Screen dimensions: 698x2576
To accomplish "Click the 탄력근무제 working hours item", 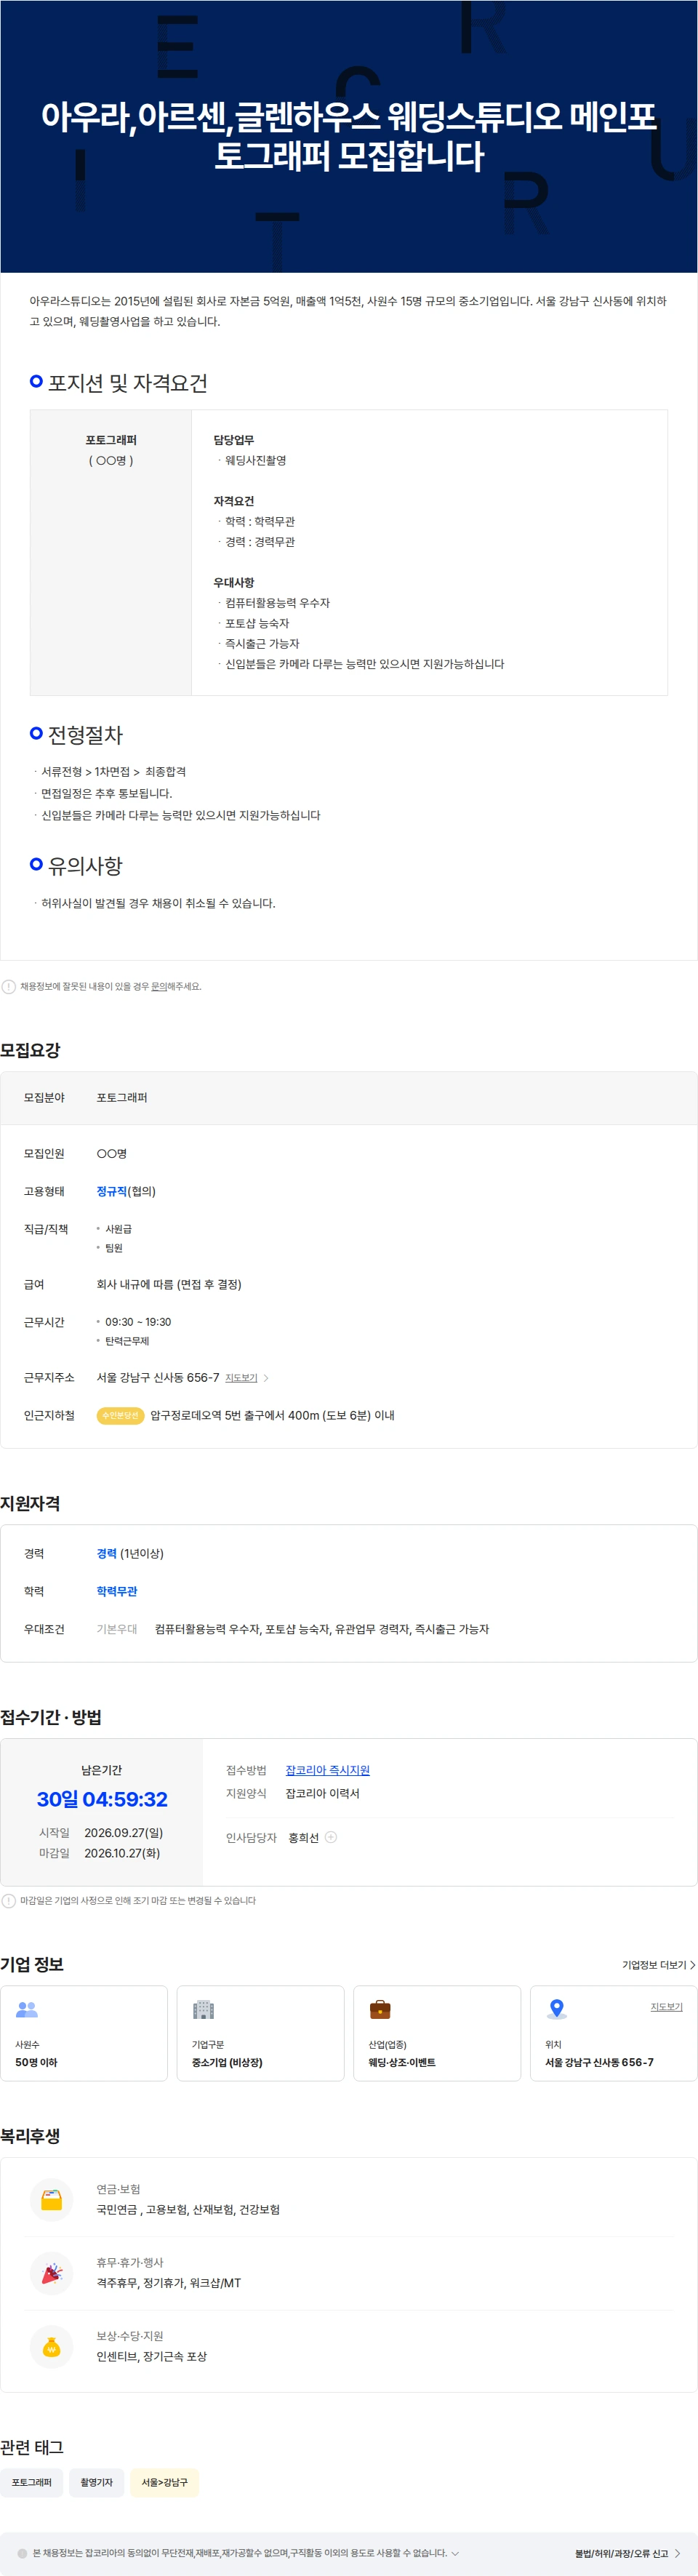I will (127, 1341).
